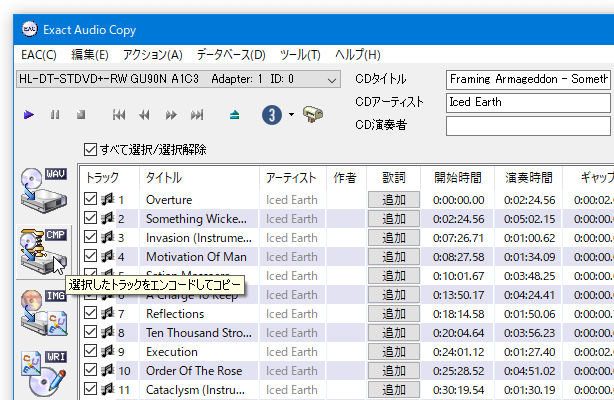Image resolution: width=614 pixels, height=400 pixels.
Task: Click the 歌詞 column header
Action: pos(394,178)
